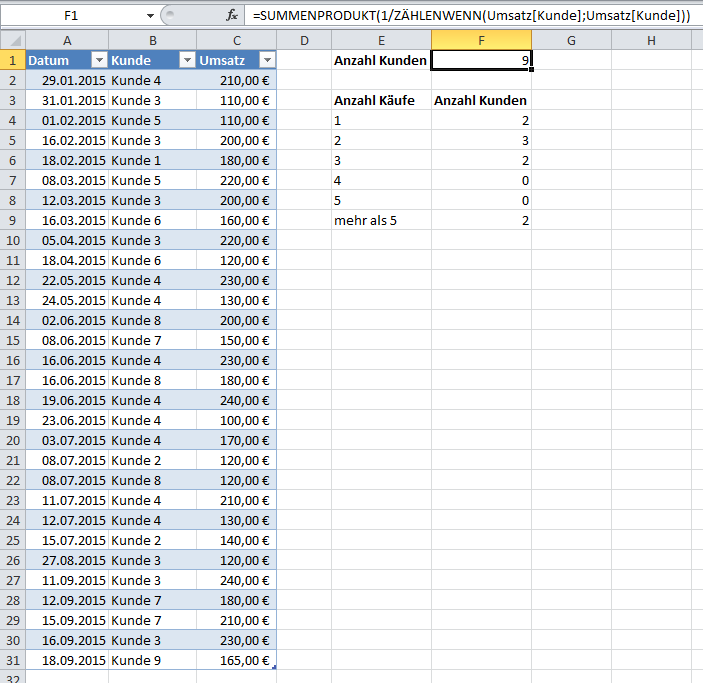Click the Kunde 6 cell in row 9

point(152,220)
